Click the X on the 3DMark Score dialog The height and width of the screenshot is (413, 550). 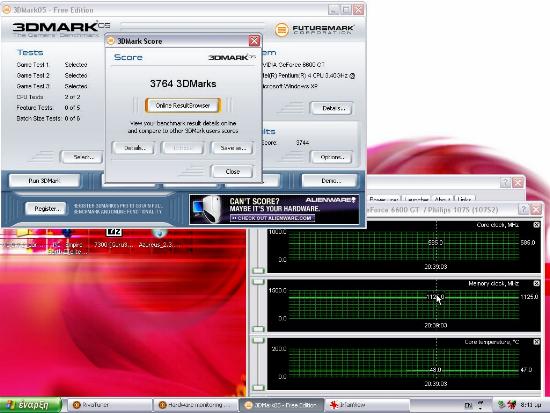tap(254, 41)
